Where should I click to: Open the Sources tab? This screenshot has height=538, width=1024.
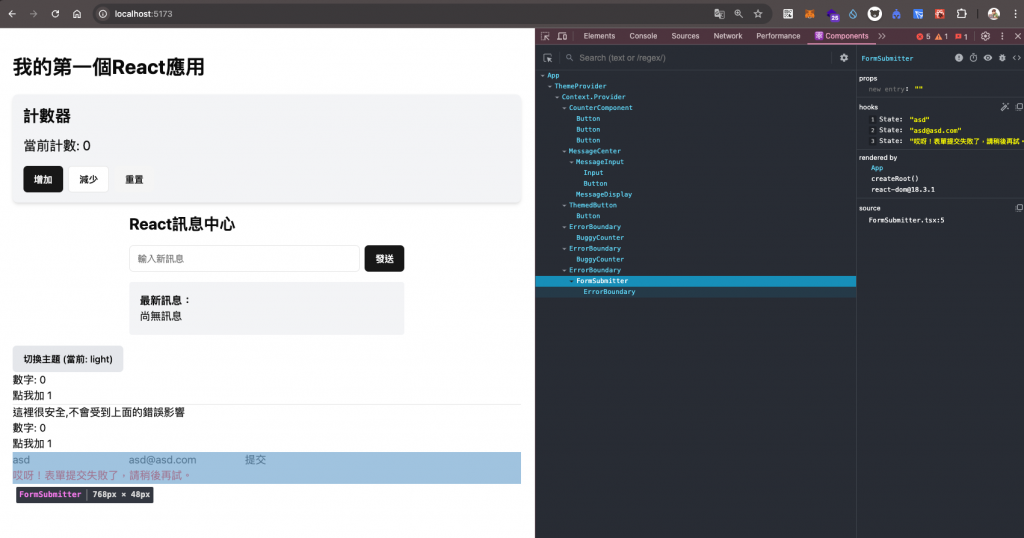pos(685,36)
